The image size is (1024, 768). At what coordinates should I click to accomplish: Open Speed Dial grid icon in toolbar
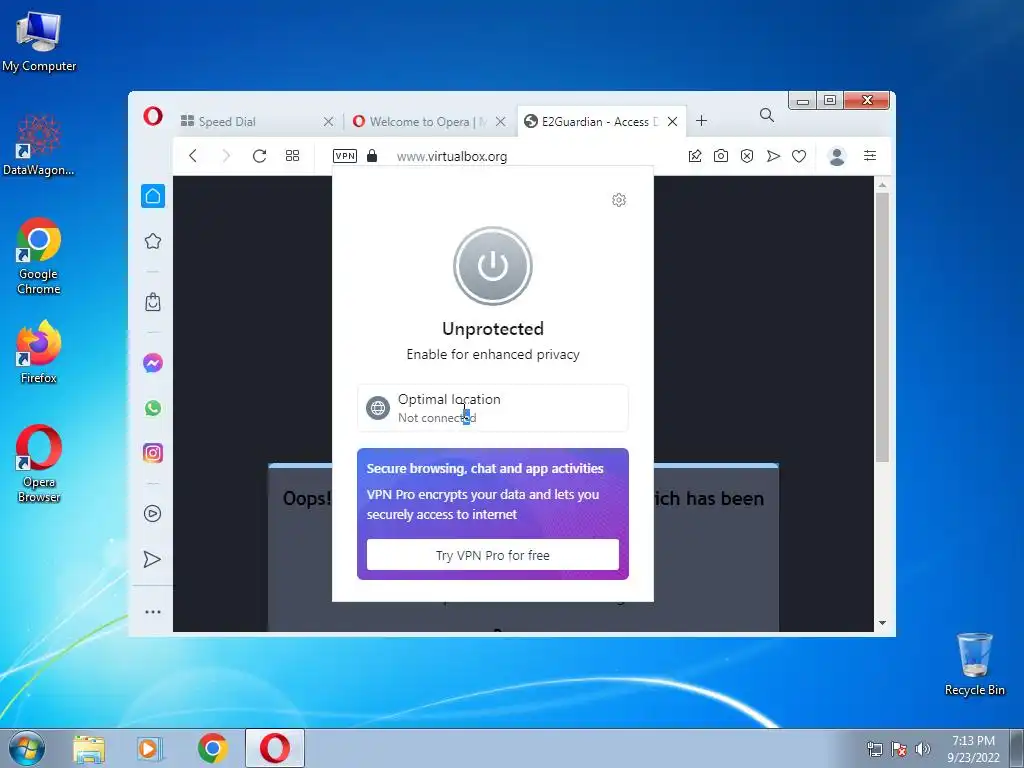pos(292,155)
